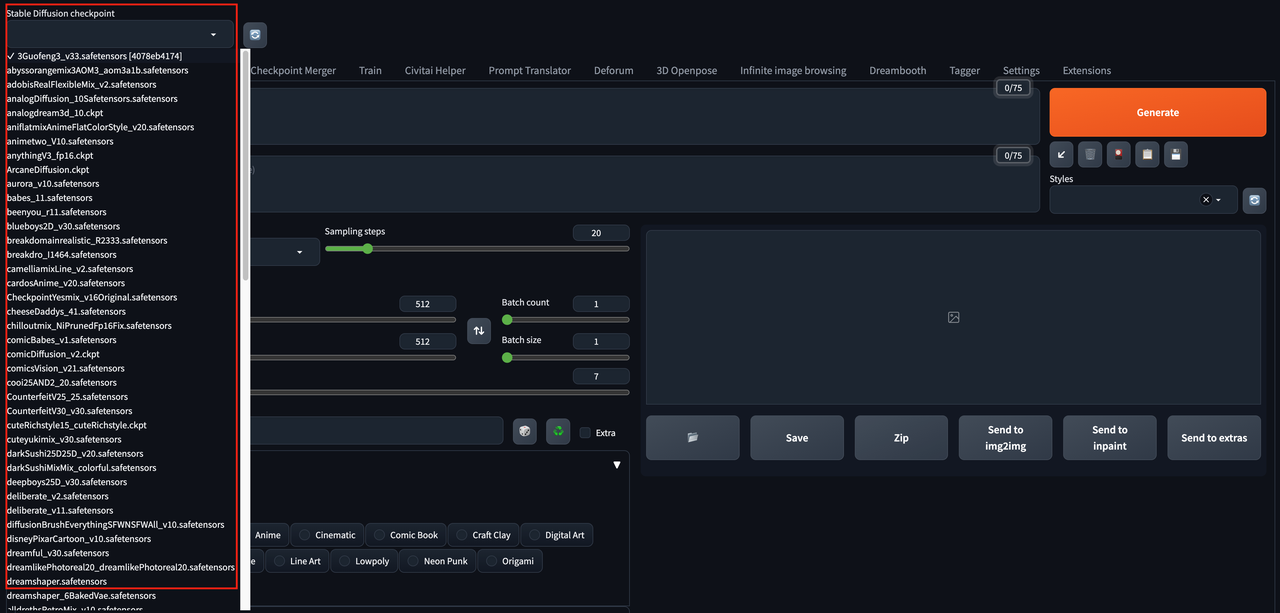Swap width and height values

[479, 330]
